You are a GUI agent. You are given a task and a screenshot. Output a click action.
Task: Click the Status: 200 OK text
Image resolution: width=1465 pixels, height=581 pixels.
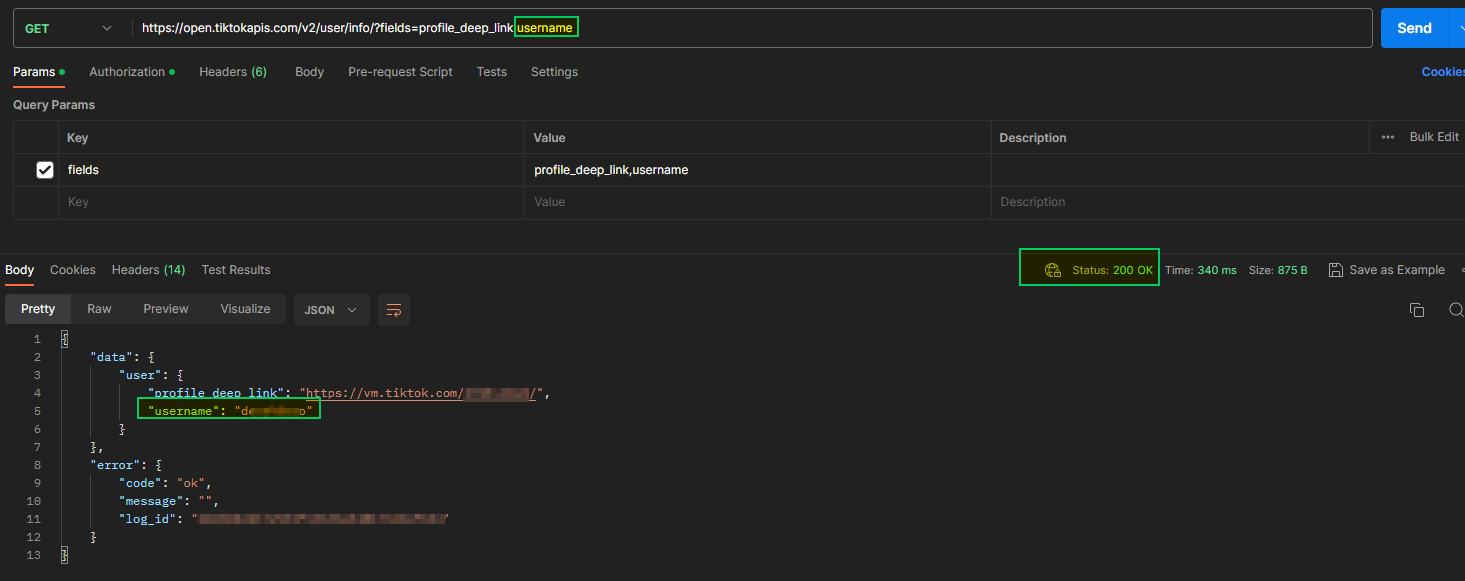[1112, 270]
